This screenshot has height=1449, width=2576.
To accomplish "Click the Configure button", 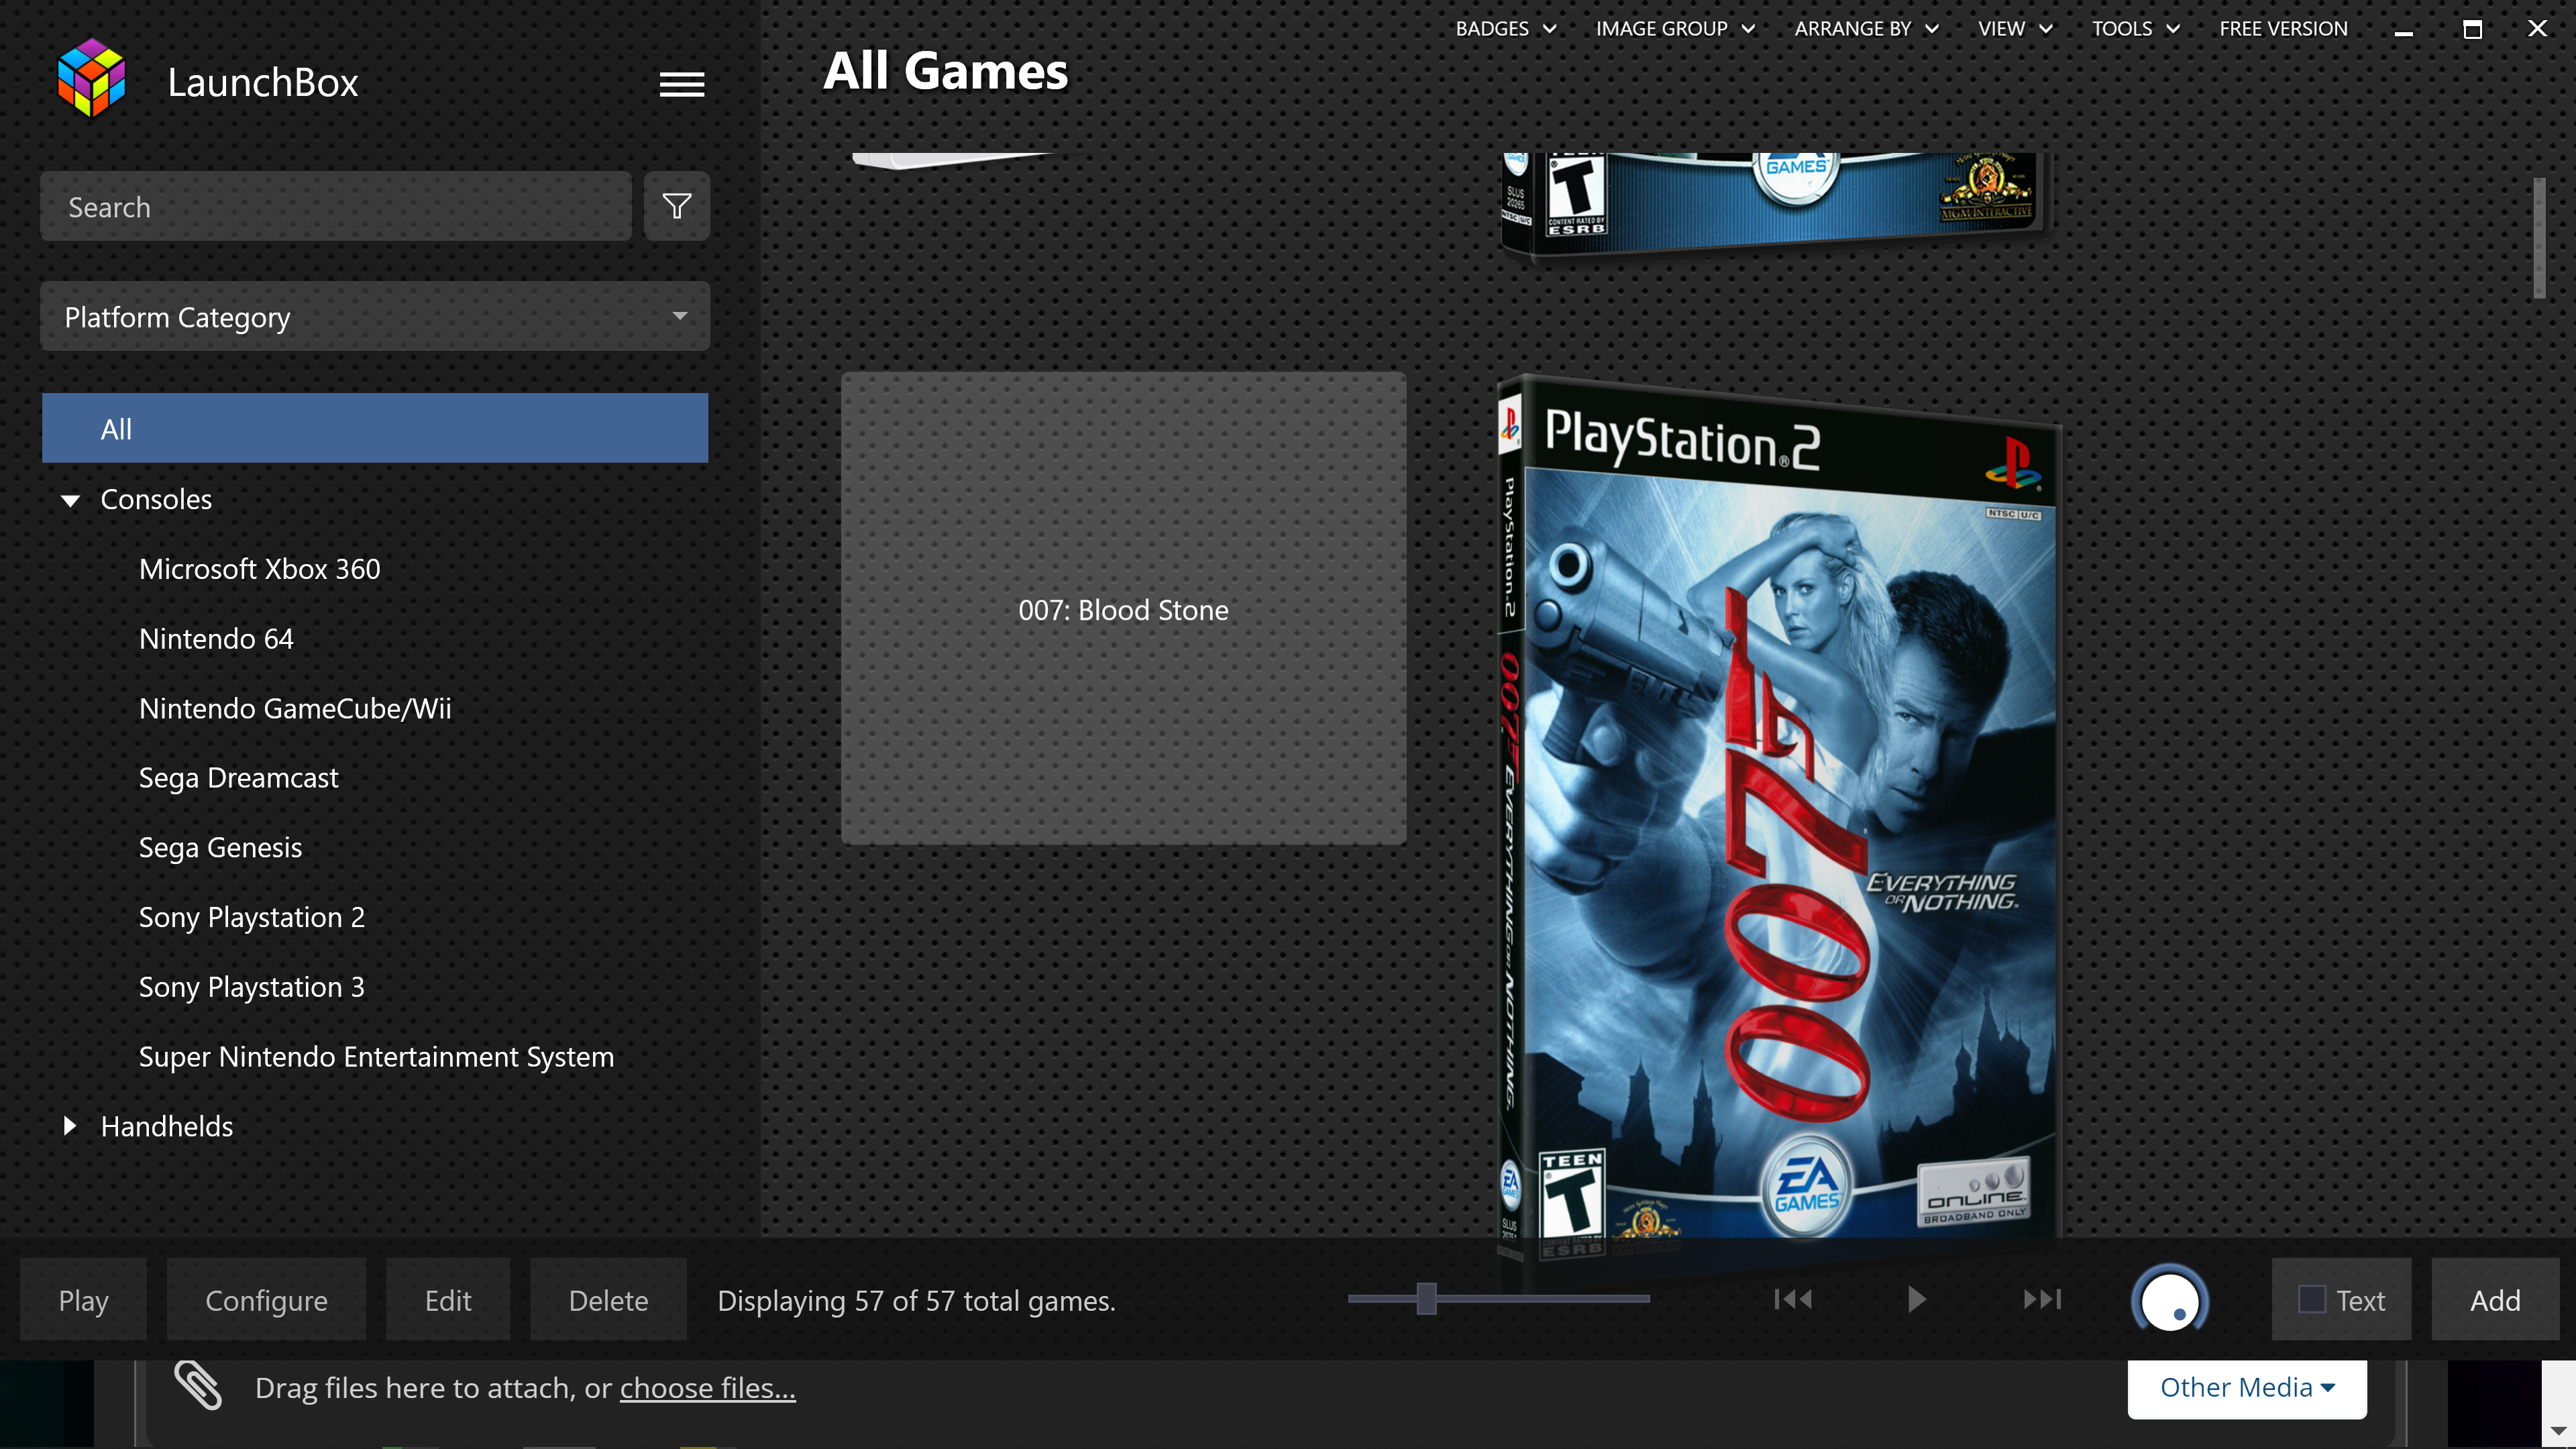I will 266,1299.
